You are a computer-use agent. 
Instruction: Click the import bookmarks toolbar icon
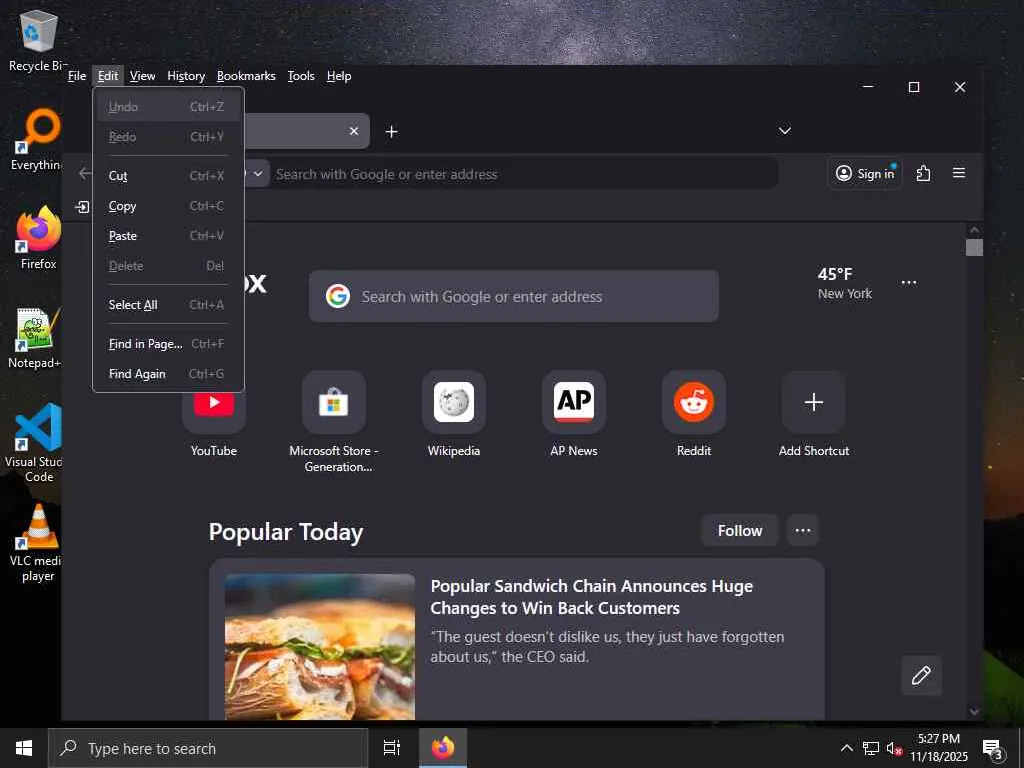point(82,207)
